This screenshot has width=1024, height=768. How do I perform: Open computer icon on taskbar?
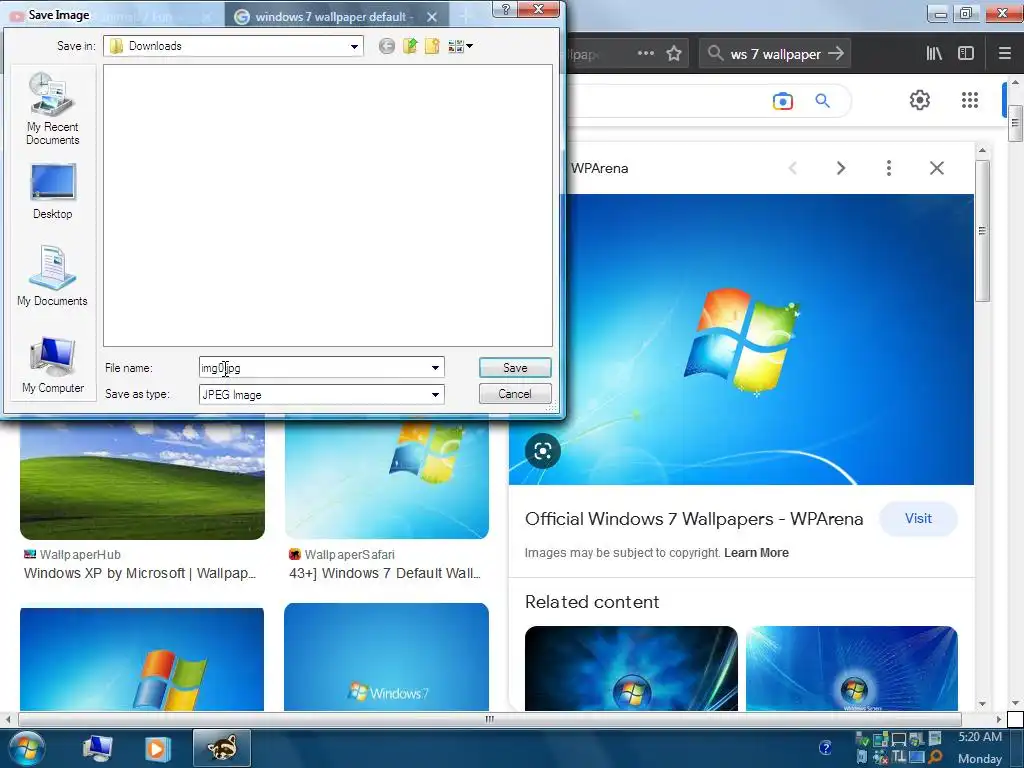click(x=98, y=748)
